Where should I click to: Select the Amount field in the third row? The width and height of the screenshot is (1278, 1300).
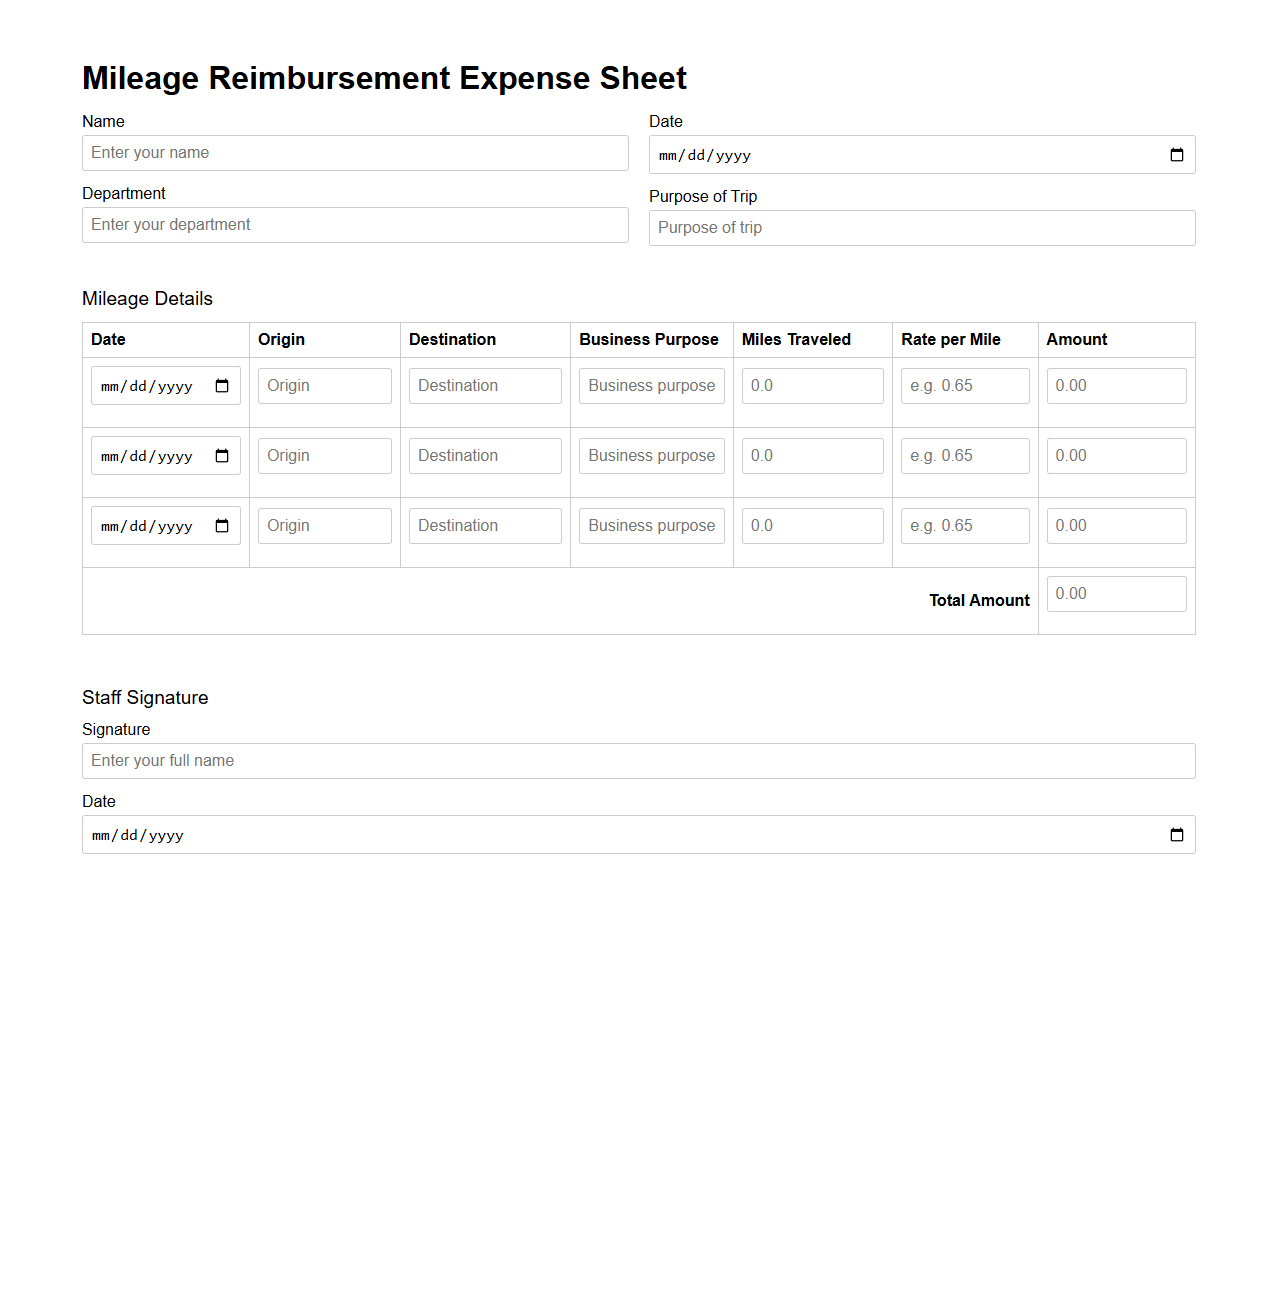tap(1116, 525)
